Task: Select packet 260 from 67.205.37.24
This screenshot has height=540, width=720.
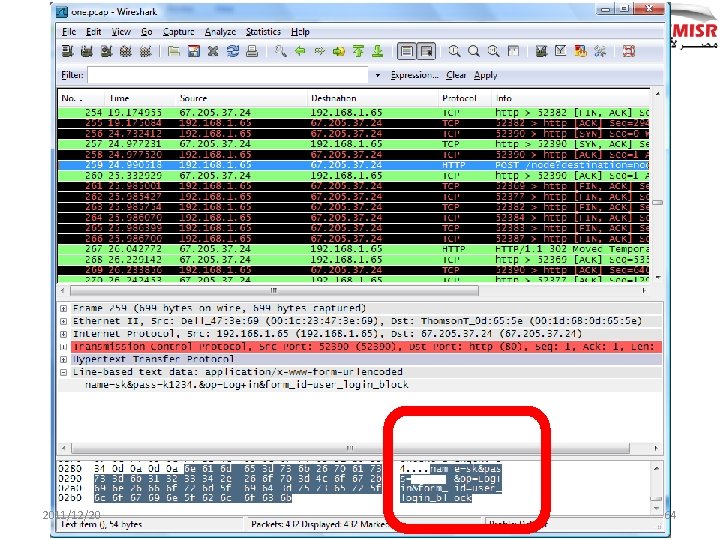Action: (354, 176)
